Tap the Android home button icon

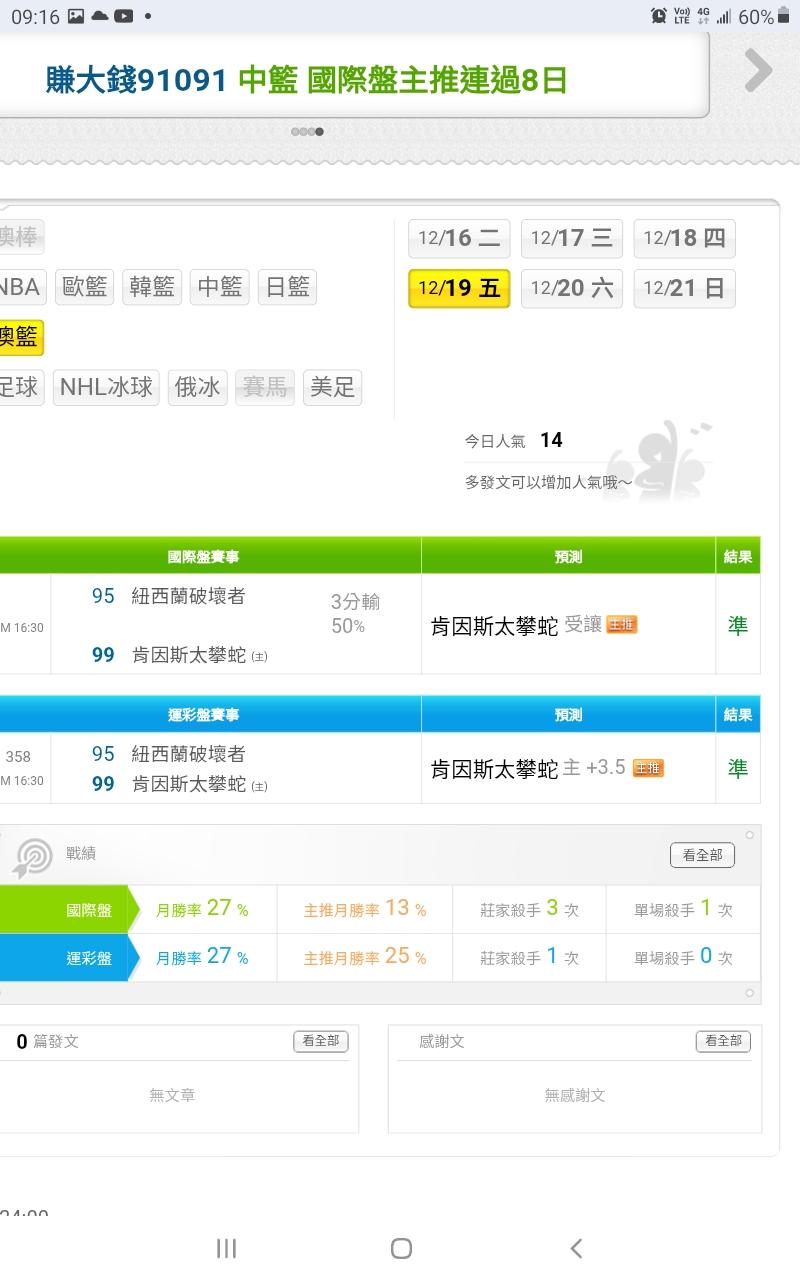click(401, 1247)
